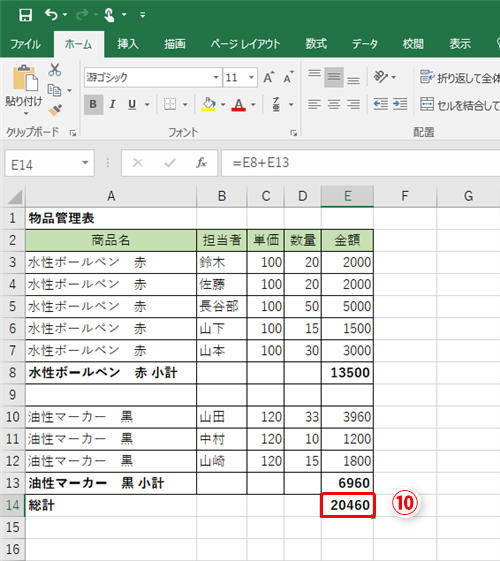Click cell with 13500 subtotal

347,373
